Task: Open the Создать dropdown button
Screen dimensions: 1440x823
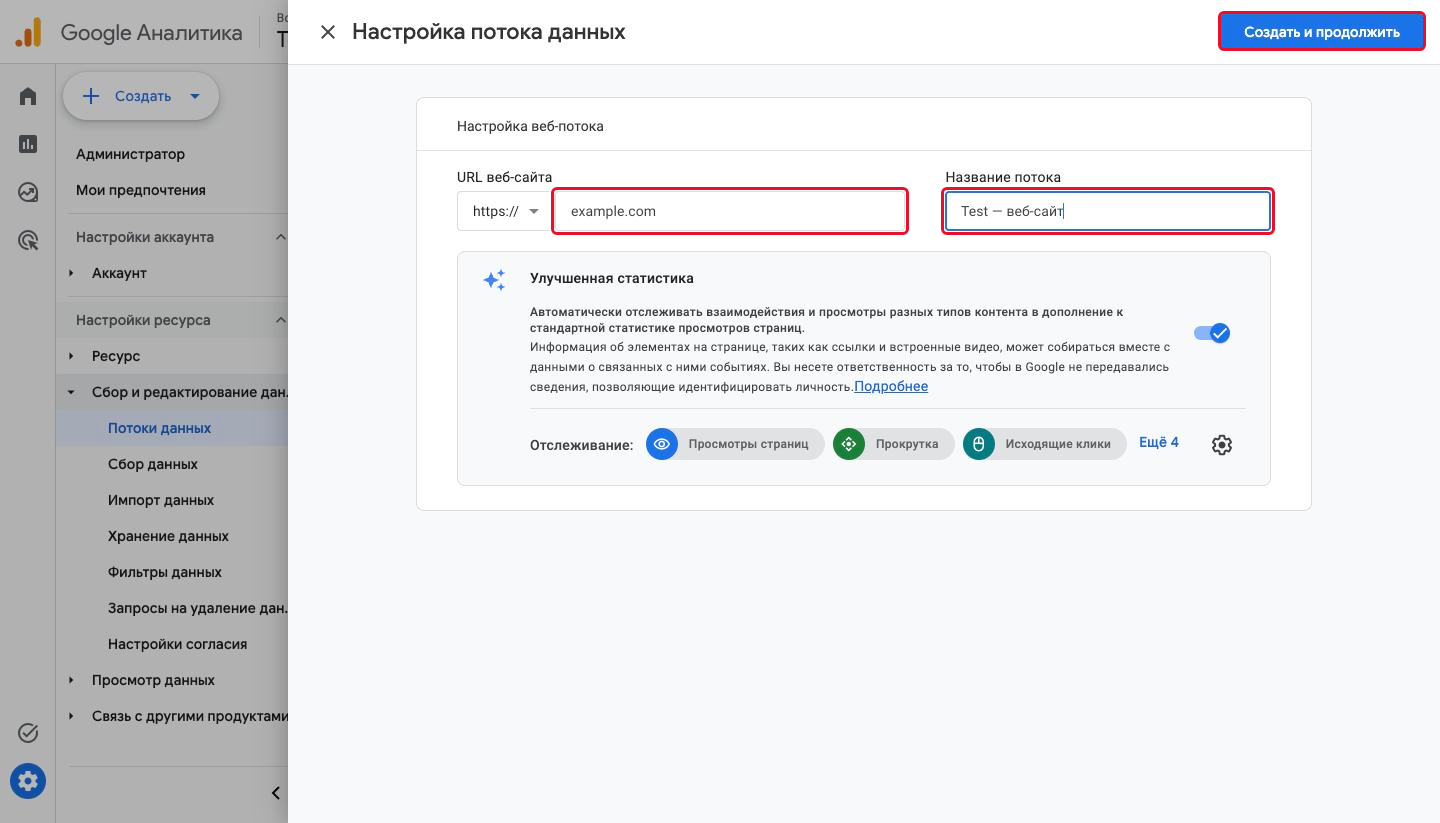Action: tap(141, 97)
